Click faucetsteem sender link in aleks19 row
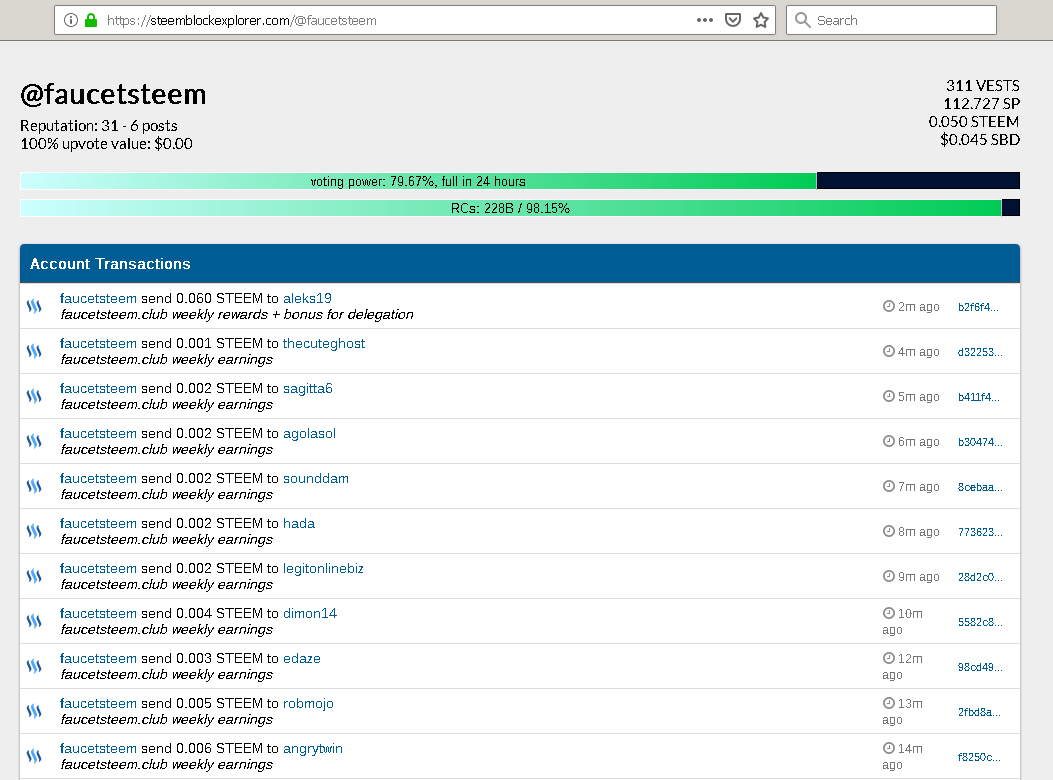 pos(98,298)
